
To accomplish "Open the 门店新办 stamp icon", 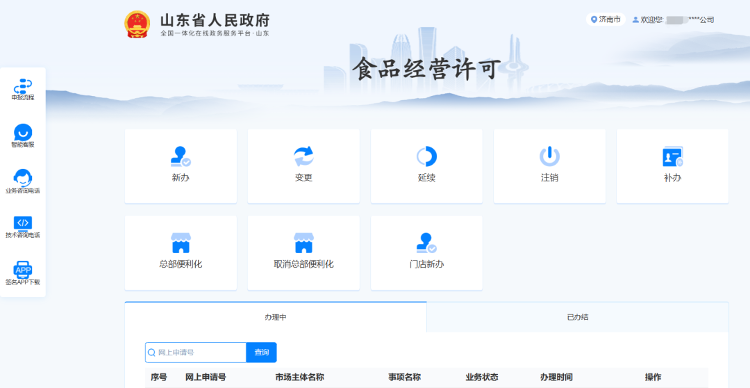I will [x=426, y=243].
